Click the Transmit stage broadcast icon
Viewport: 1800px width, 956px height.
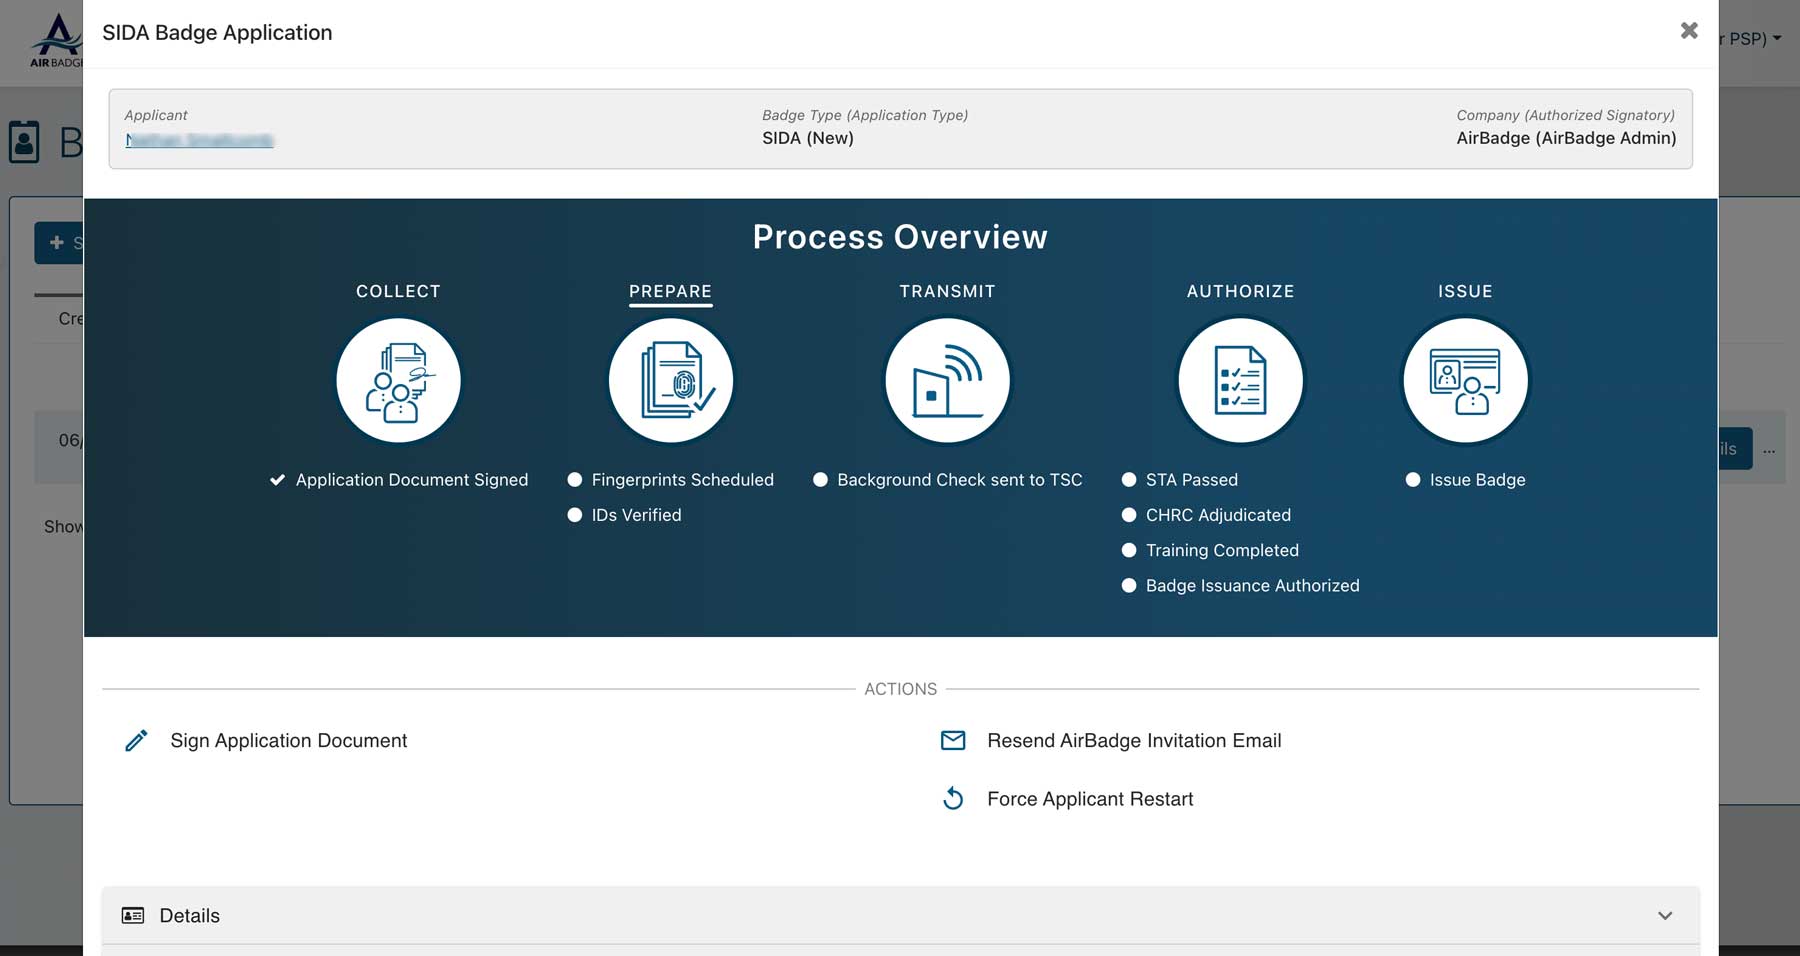pos(947,381)
